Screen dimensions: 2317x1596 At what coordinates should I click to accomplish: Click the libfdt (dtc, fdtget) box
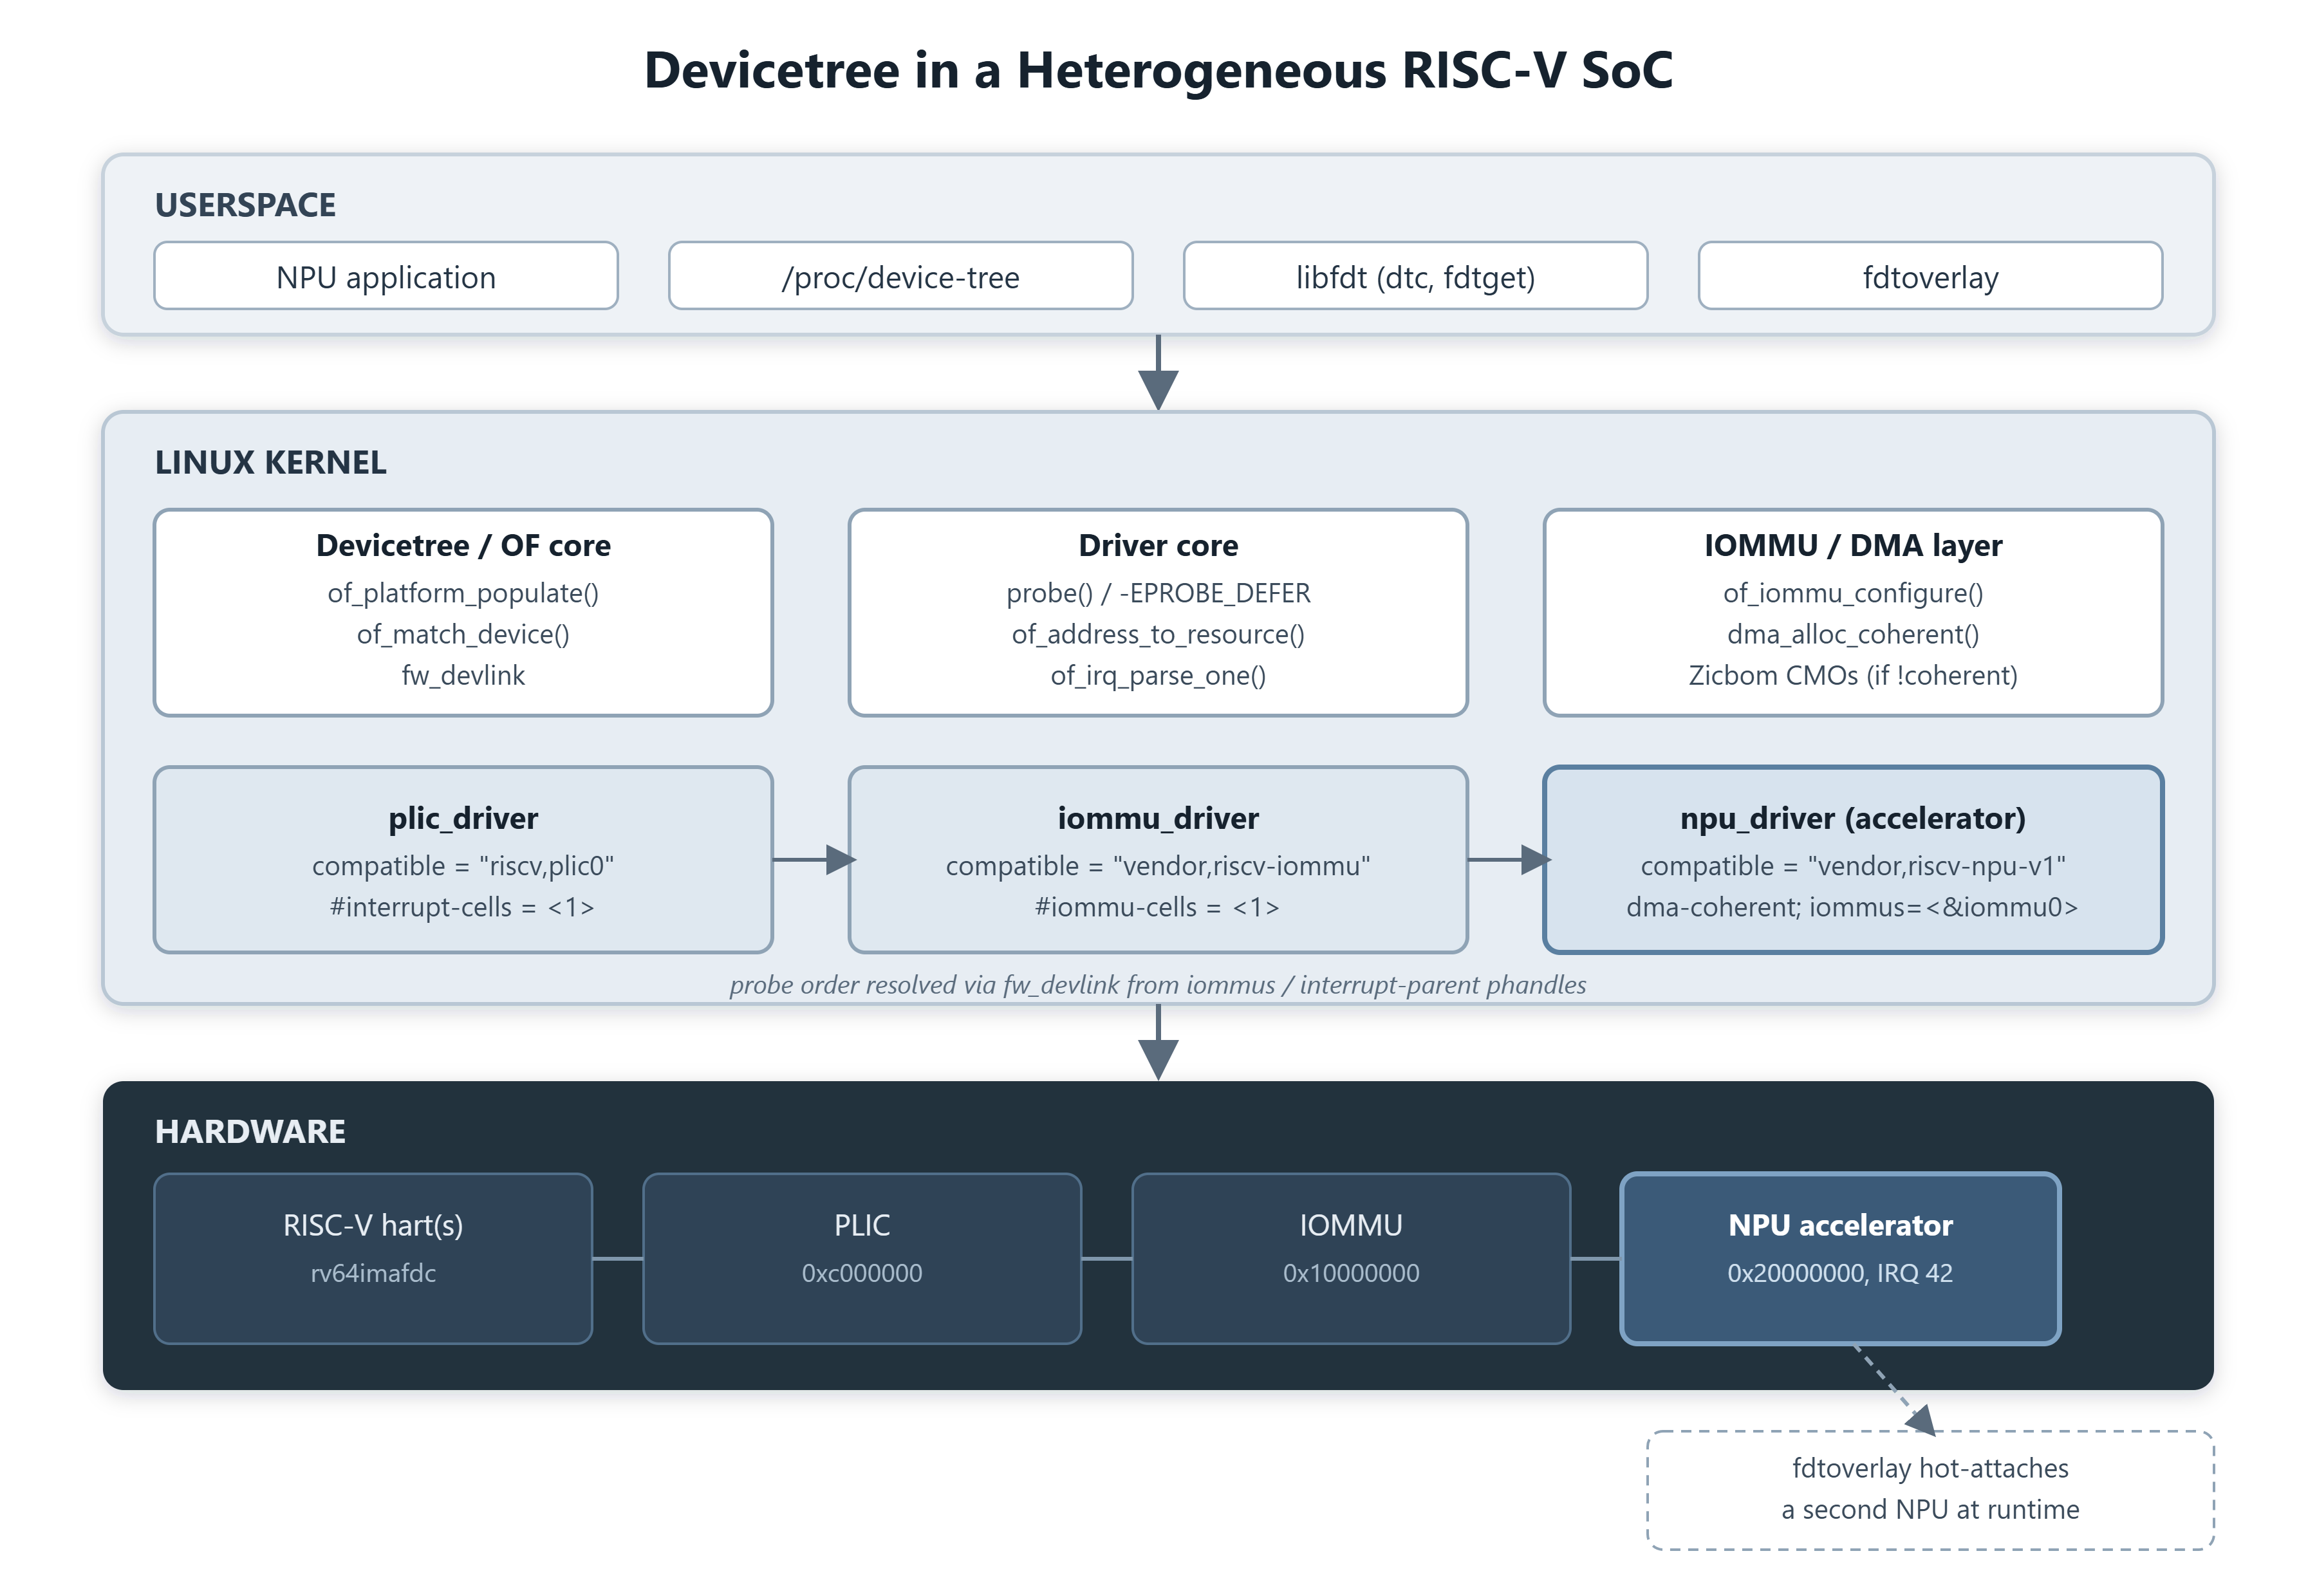pos(1415,276)
